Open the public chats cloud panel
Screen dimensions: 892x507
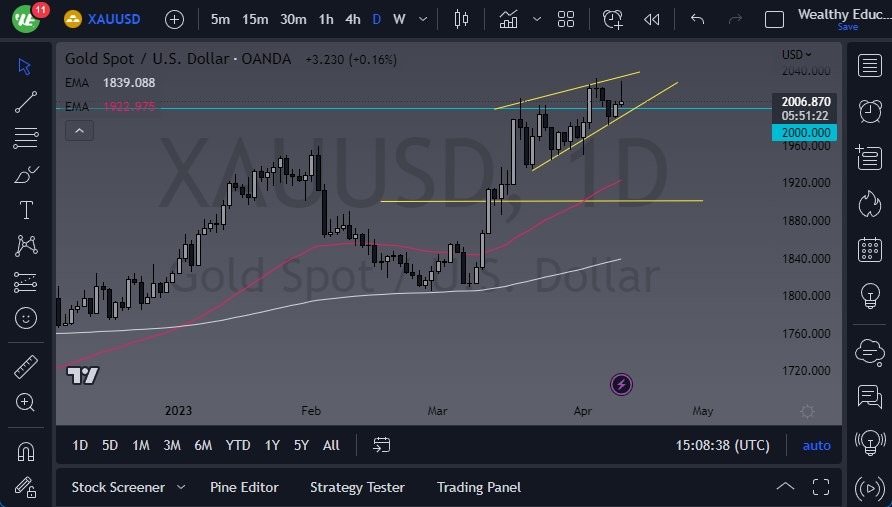(869, 352)
